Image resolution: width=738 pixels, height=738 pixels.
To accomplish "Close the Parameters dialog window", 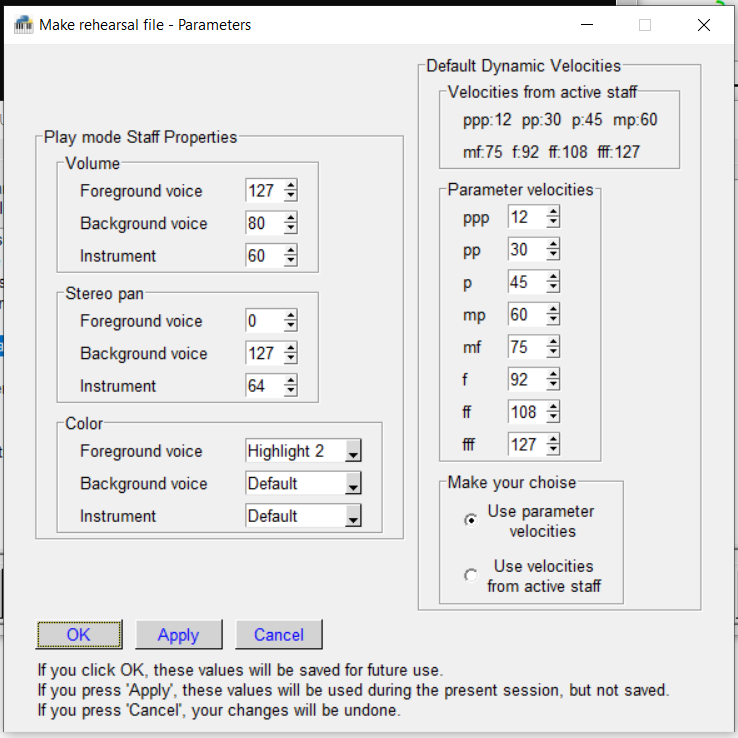I will point(704,24).
